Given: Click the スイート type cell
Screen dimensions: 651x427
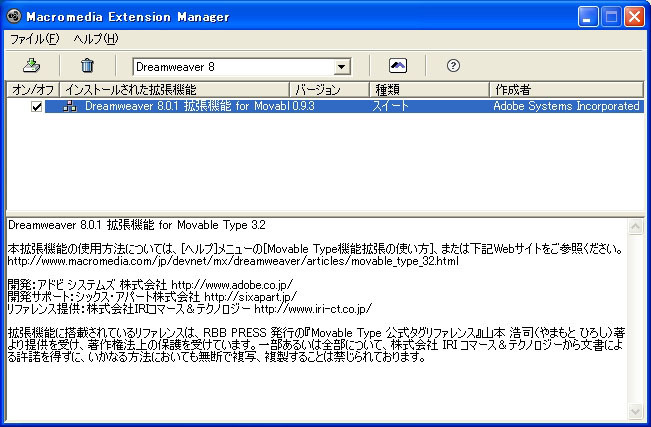Looking at the screenshot, I should 390,106.
